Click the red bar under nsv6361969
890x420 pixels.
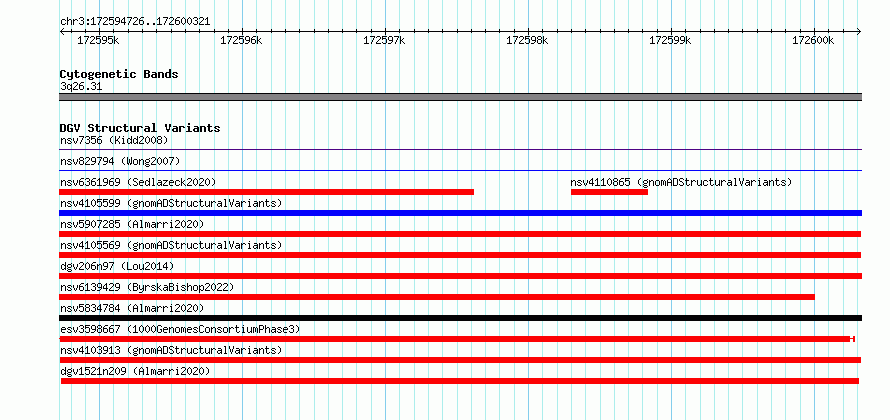(x=266, y=192)
